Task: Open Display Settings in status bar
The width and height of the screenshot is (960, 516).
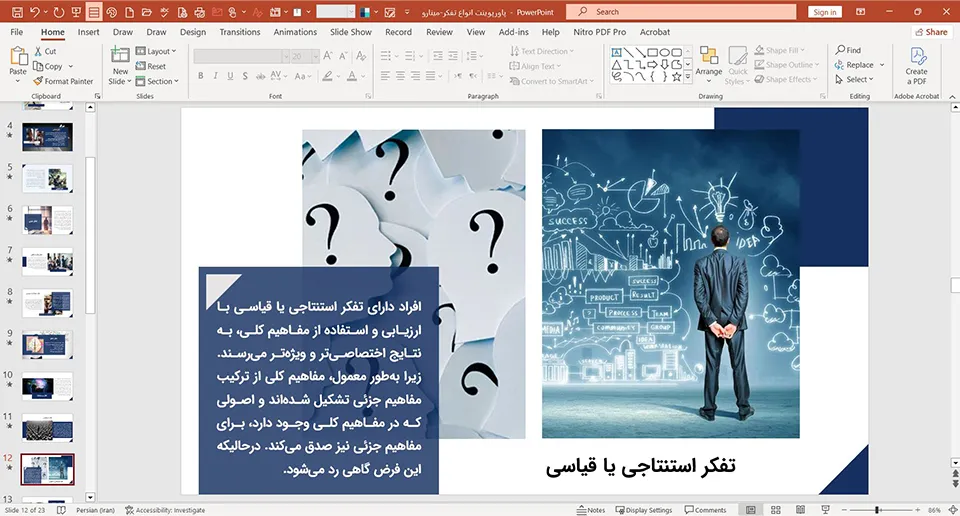Action: 643,510
